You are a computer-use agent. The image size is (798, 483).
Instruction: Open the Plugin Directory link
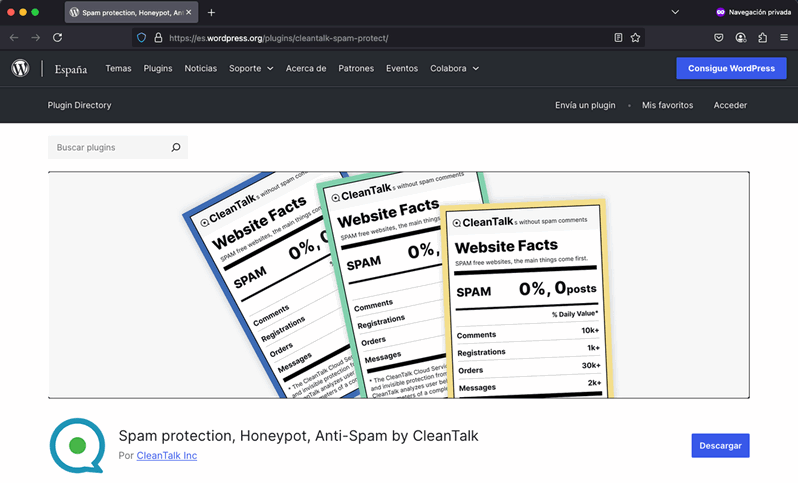[x=79, y=105]
